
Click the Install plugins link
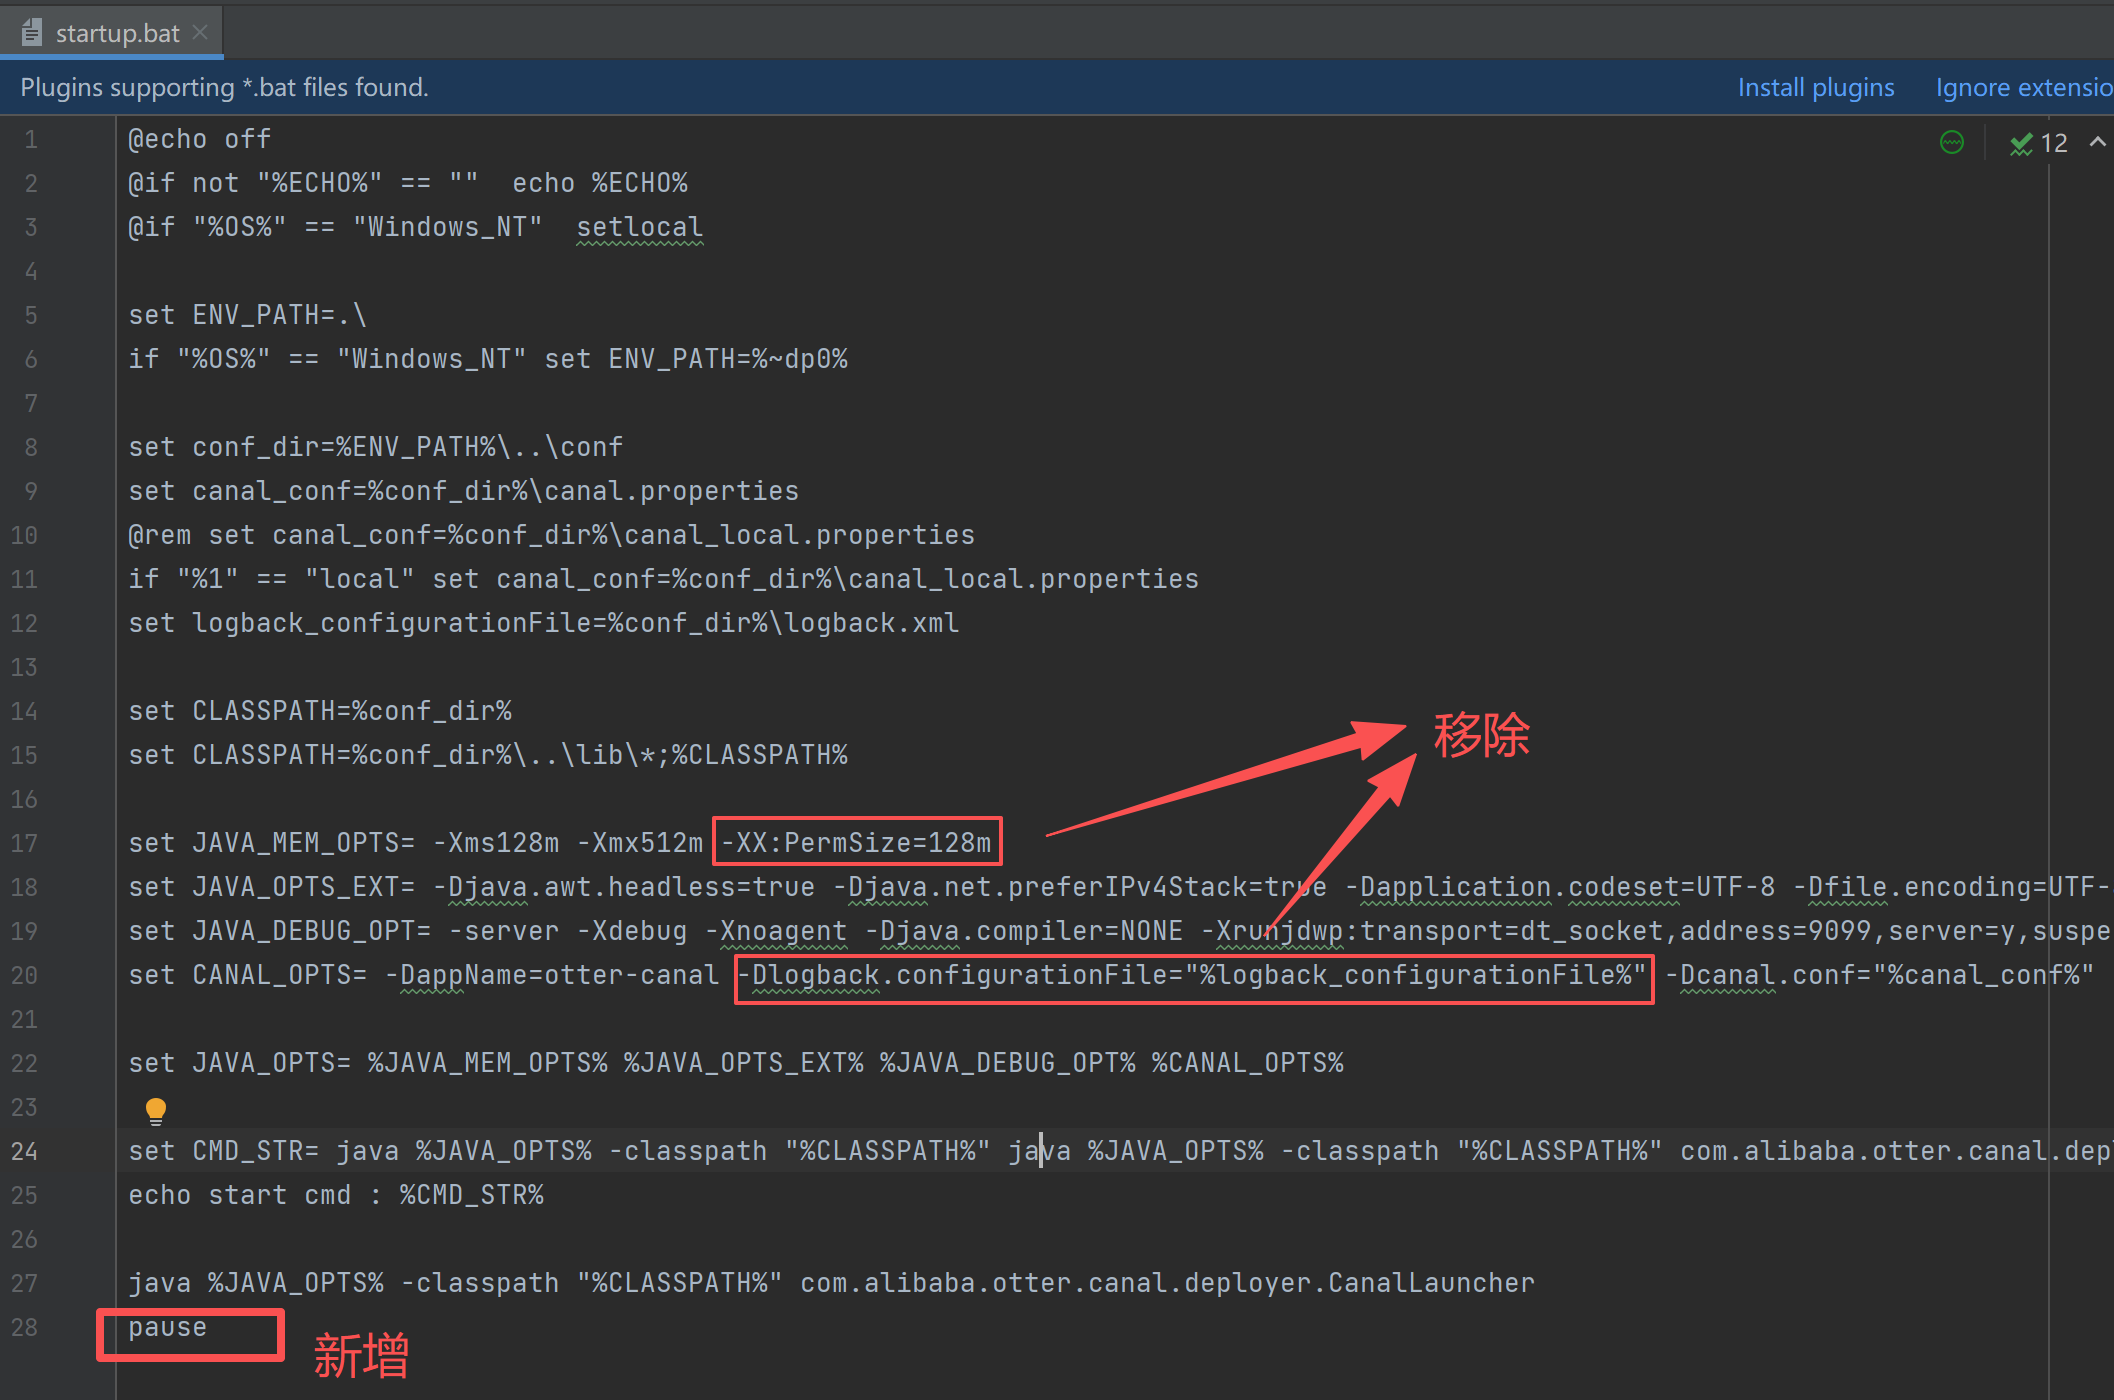pyautogui.click(x=1815, y=87)
